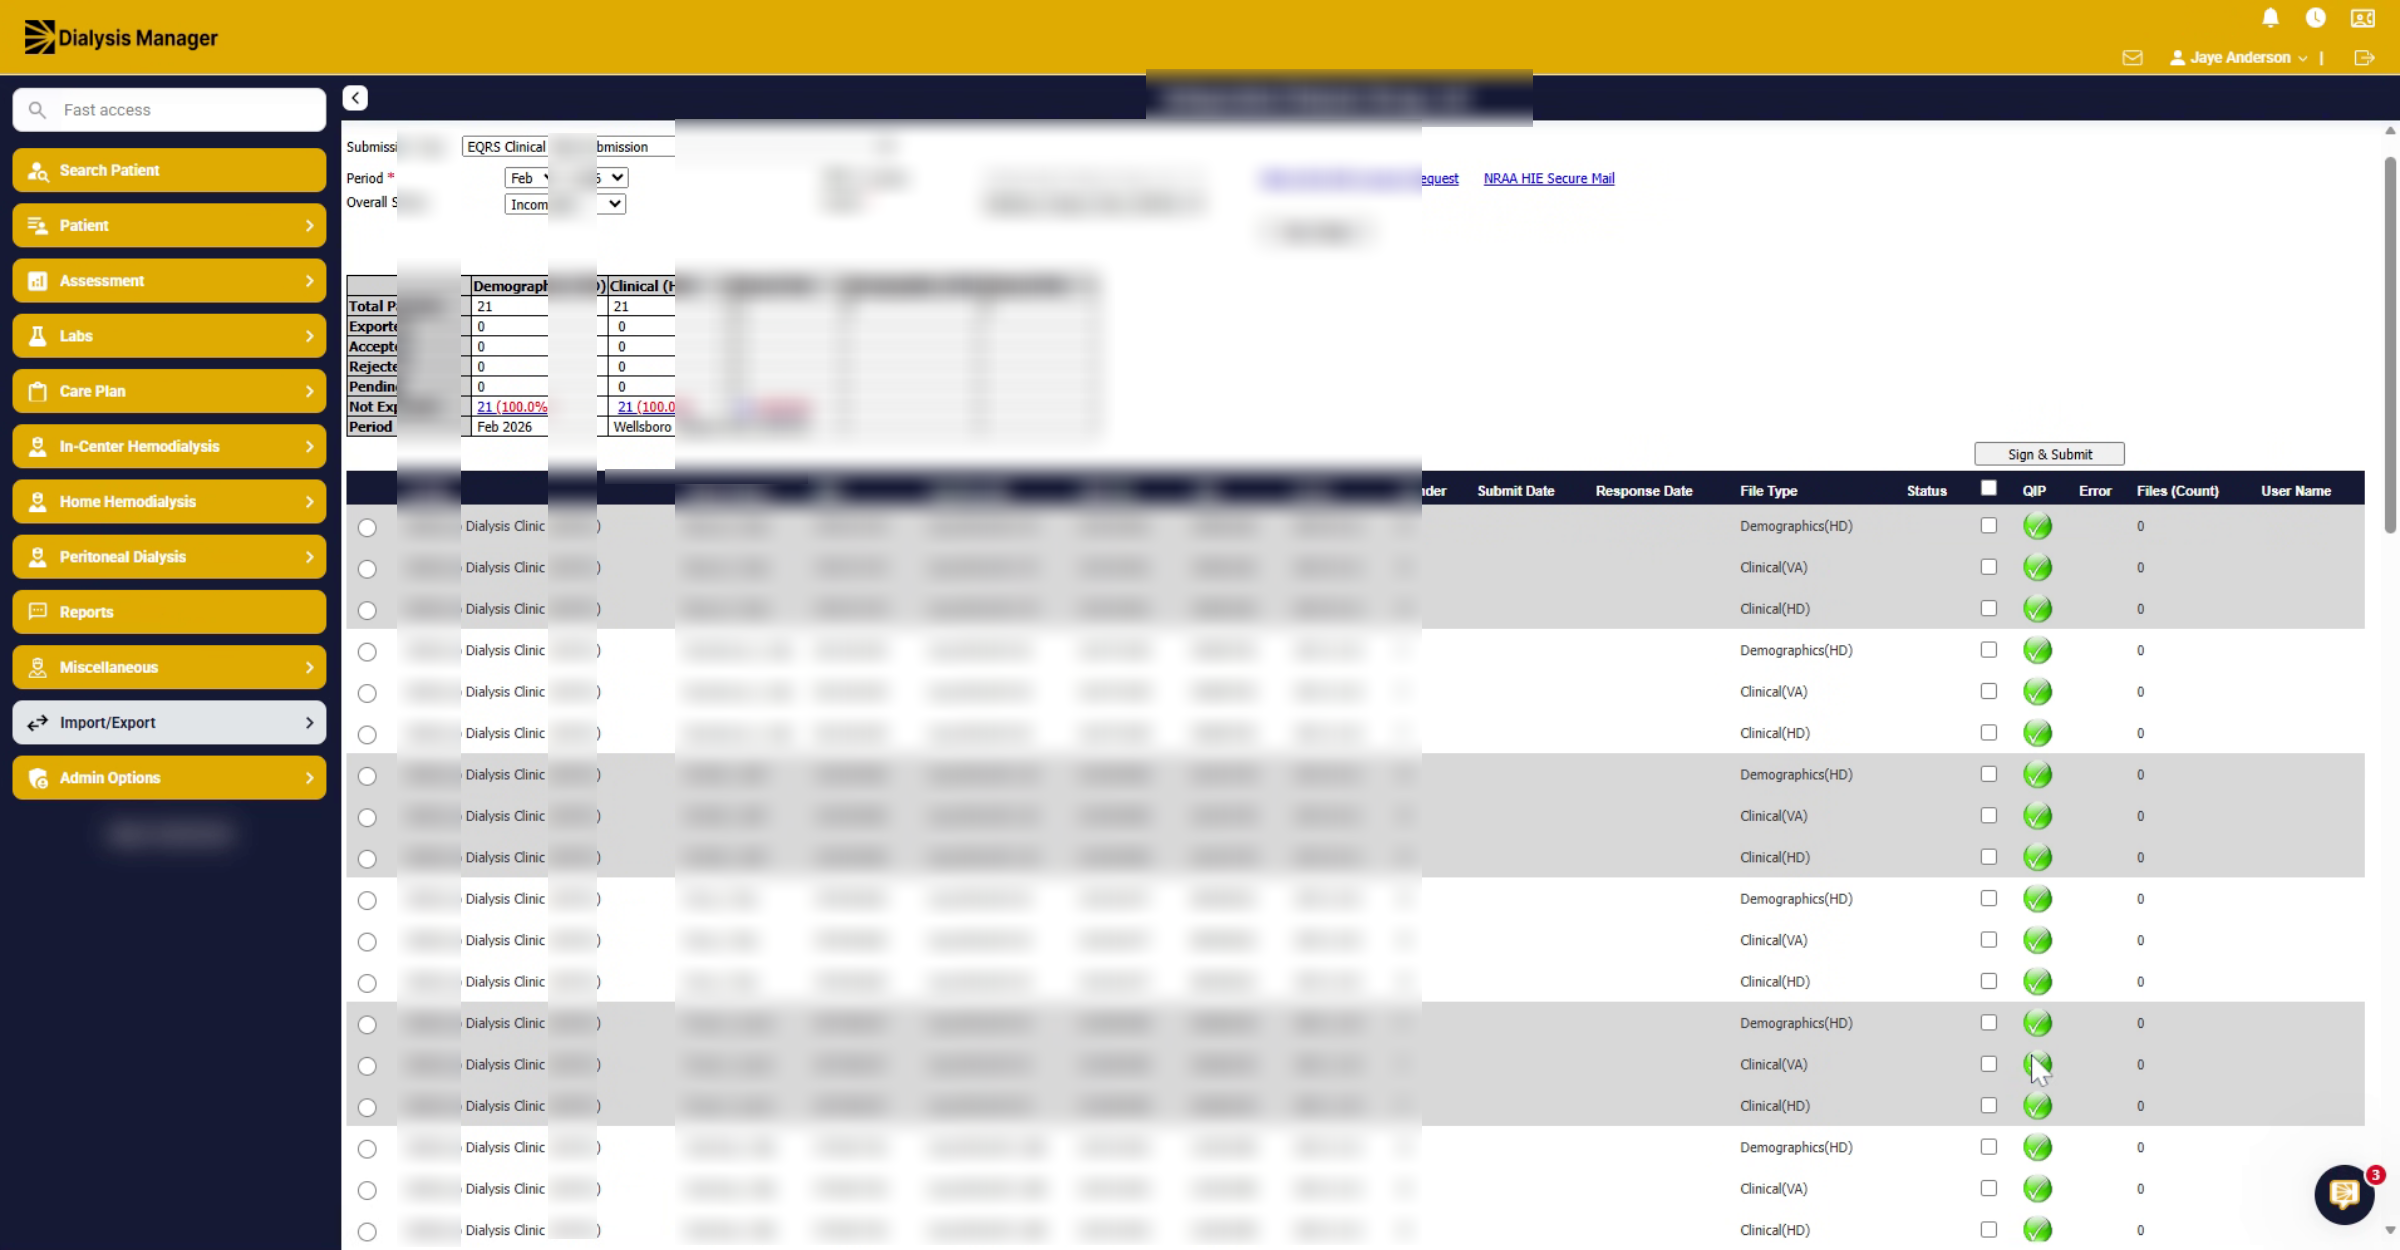
Task: Open the Demographics 21 (100.0%) Not Exported link
Action: (512, 407)
